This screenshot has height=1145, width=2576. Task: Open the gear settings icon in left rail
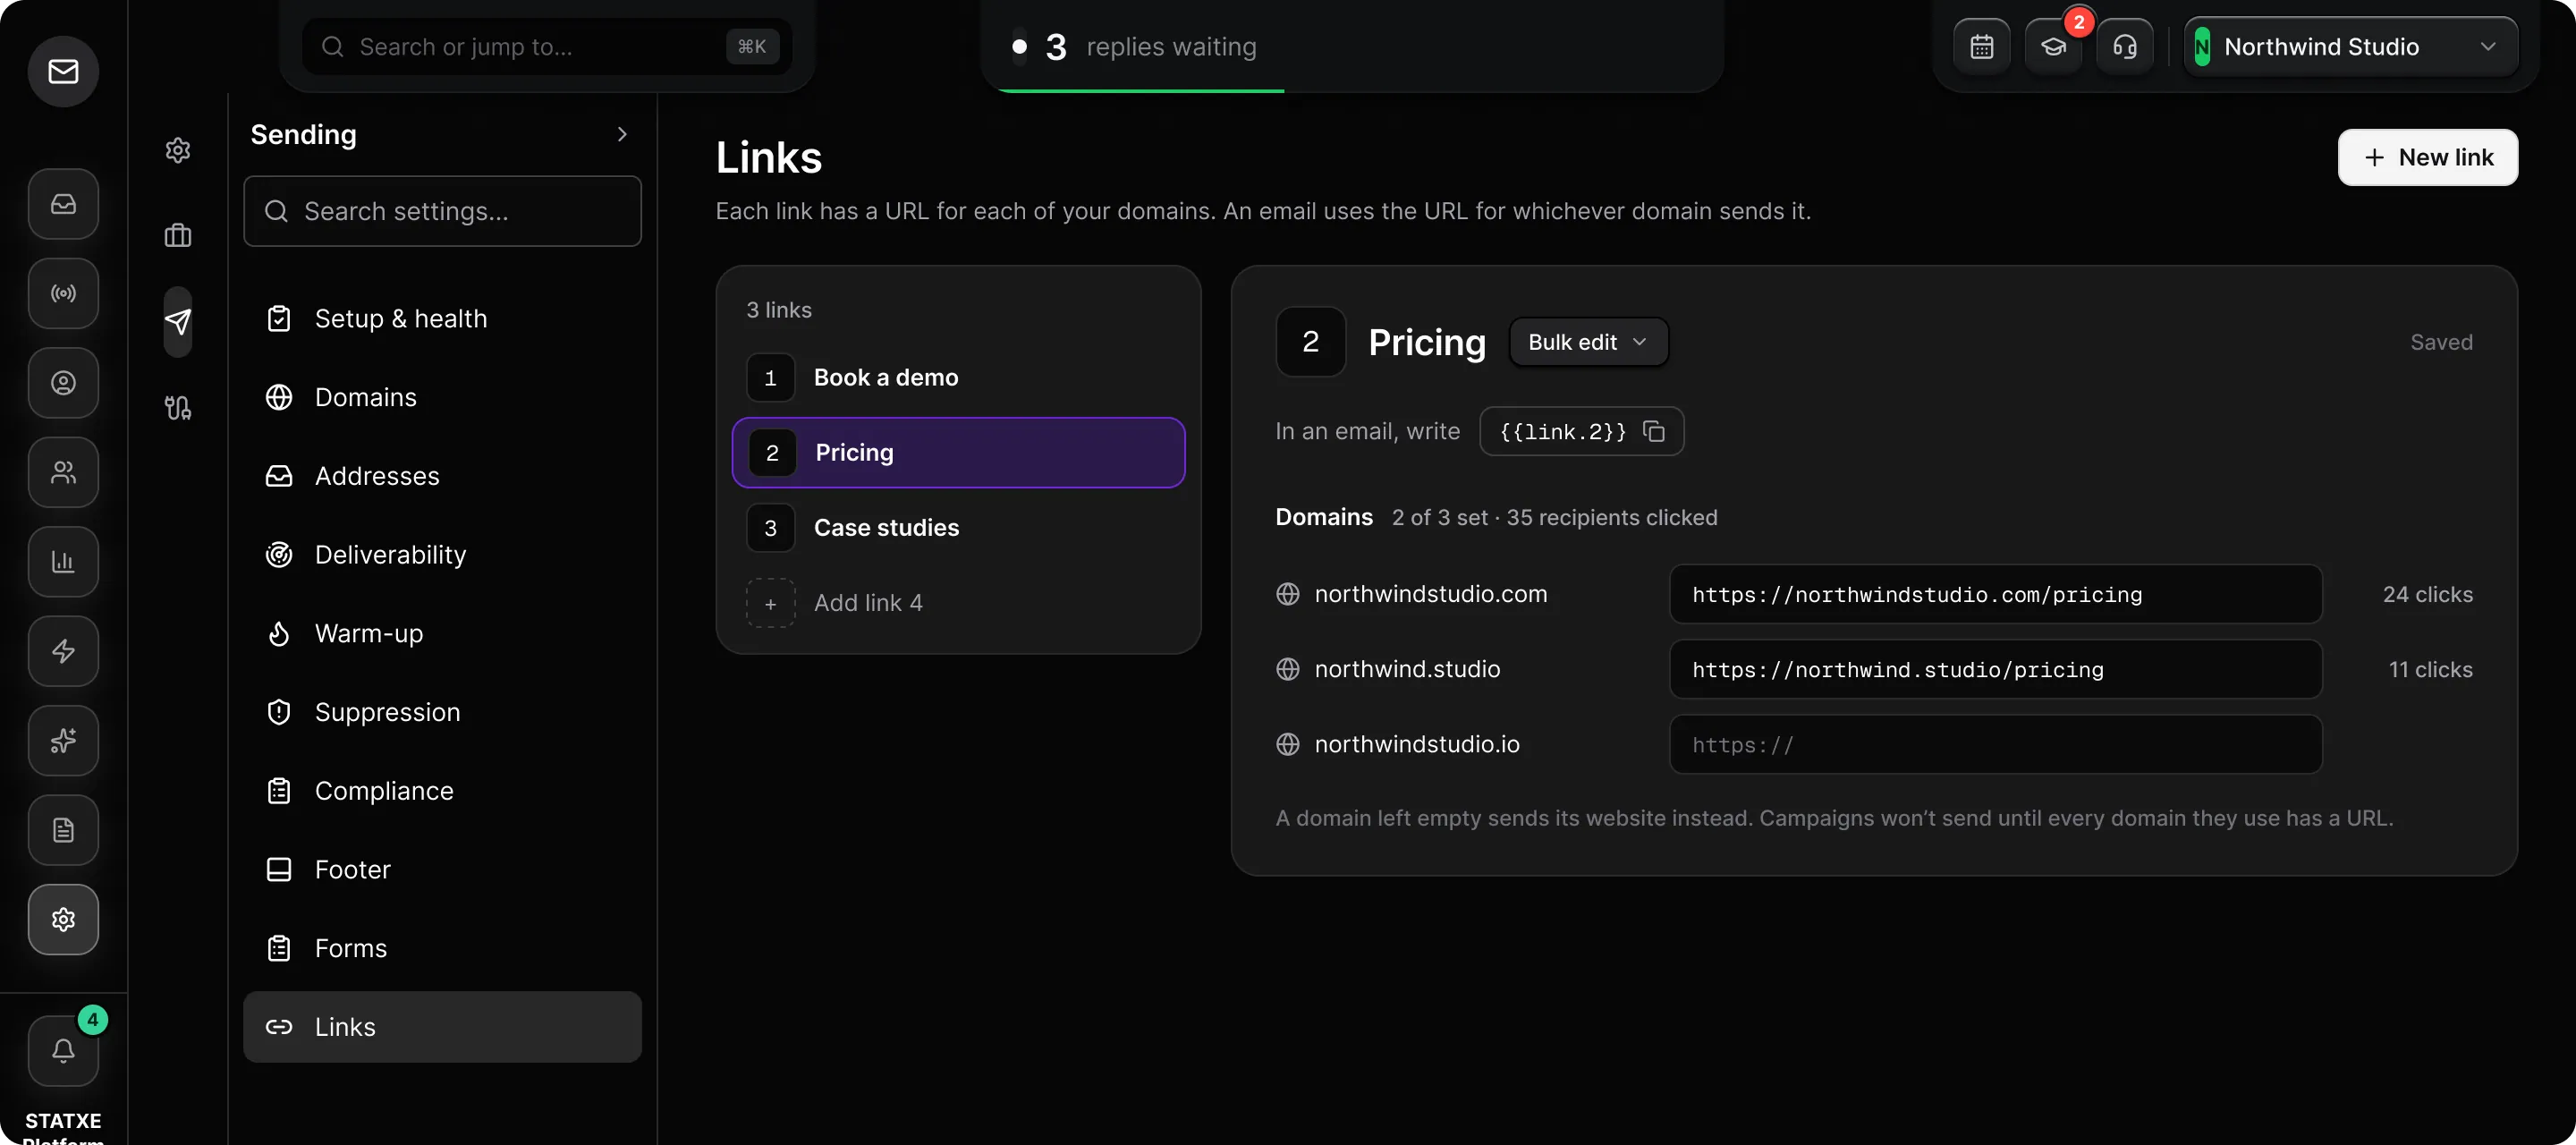pyautogui.click(x=63, y=919)
